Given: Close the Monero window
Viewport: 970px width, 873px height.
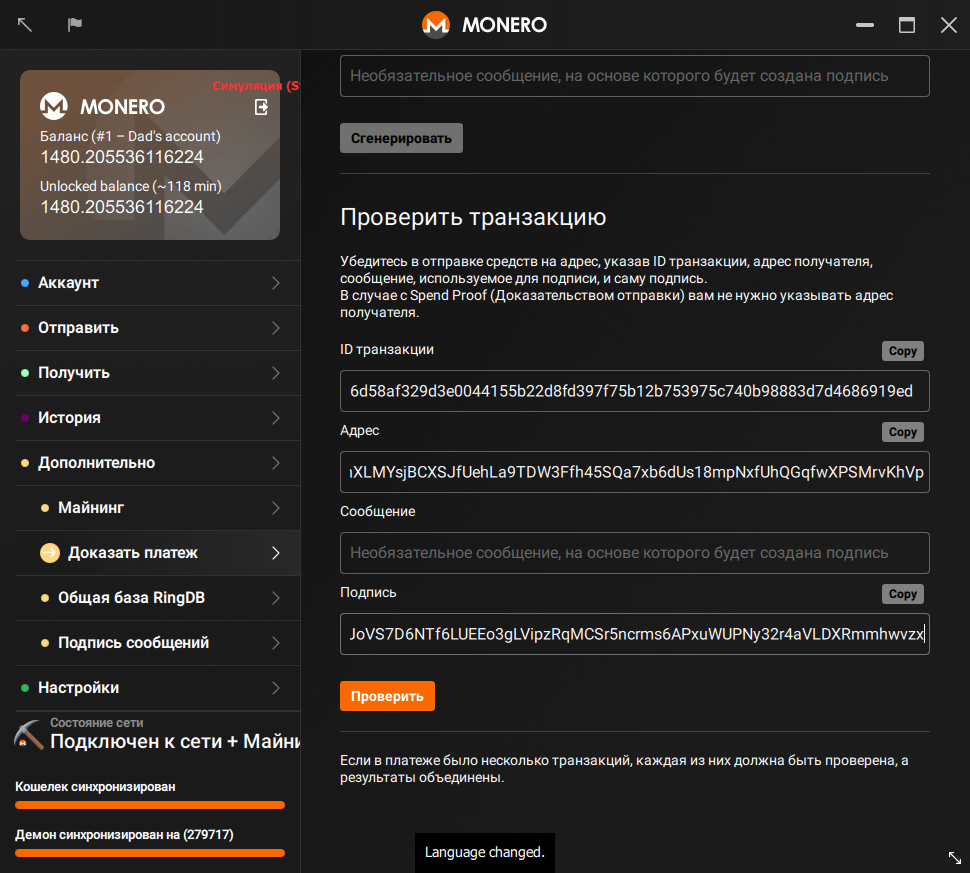Looking at the screenshot, I should tap(949, 25).
